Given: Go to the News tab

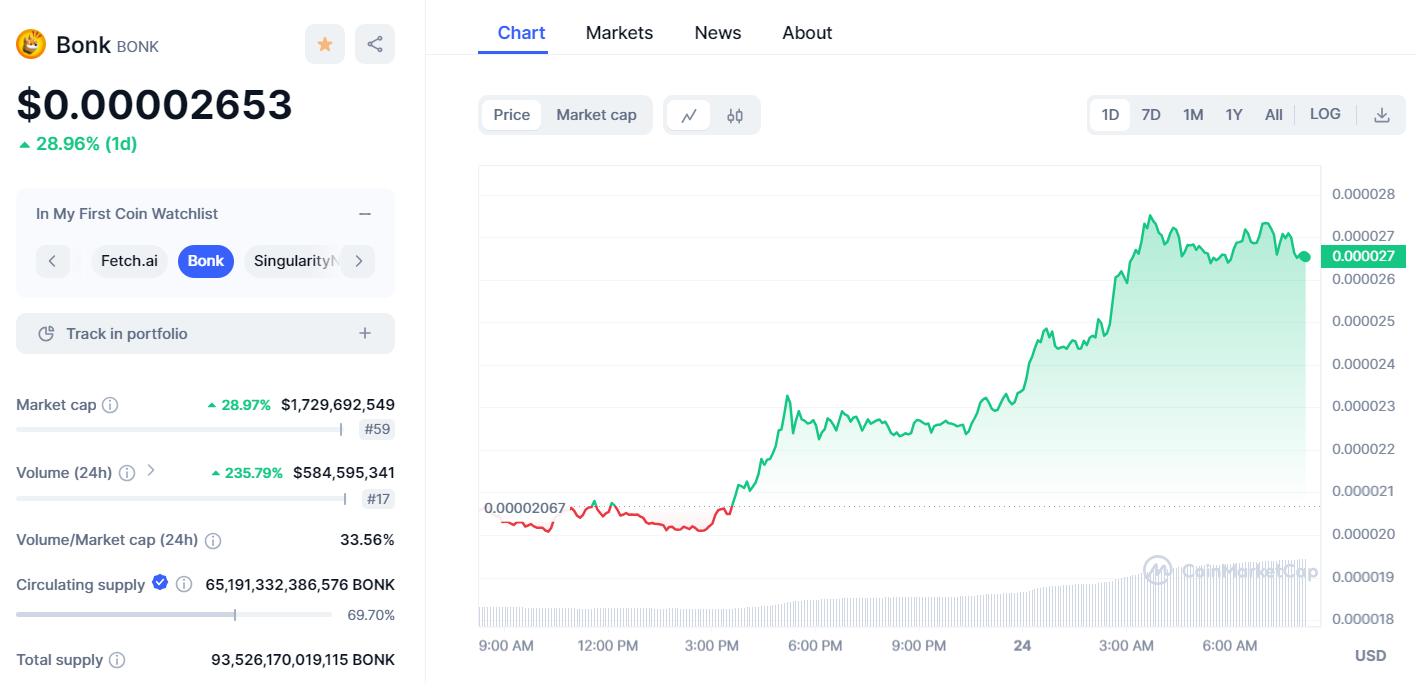Looking at the screenshot, I should [x=718, y=33].
